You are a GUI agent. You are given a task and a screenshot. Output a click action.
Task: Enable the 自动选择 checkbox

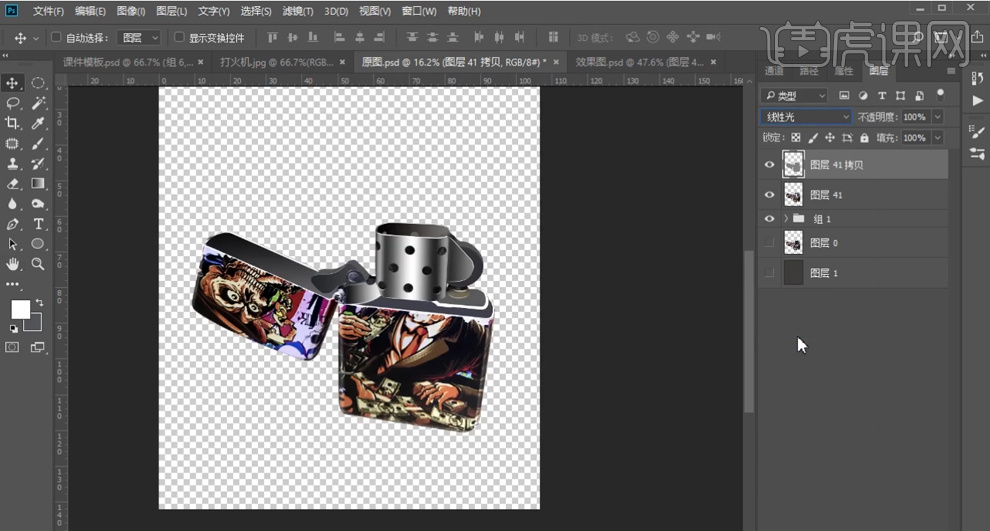coord(56,37)
